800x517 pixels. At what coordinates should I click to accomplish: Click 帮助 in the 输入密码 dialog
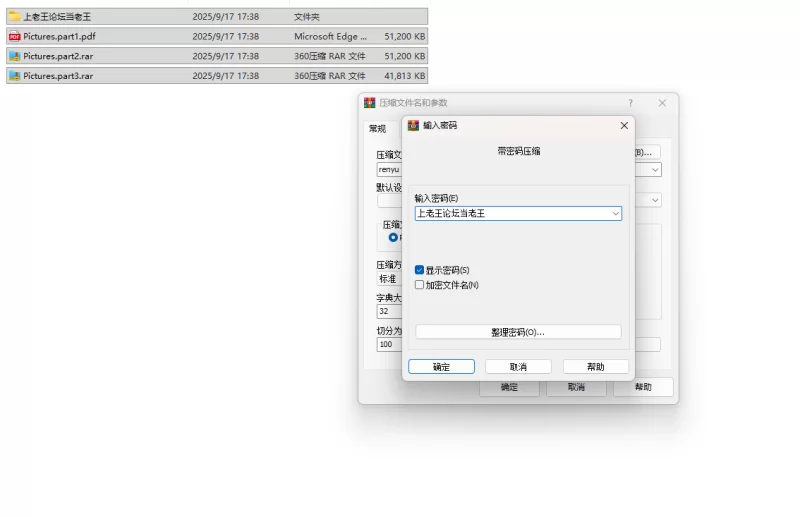(595, 367)
